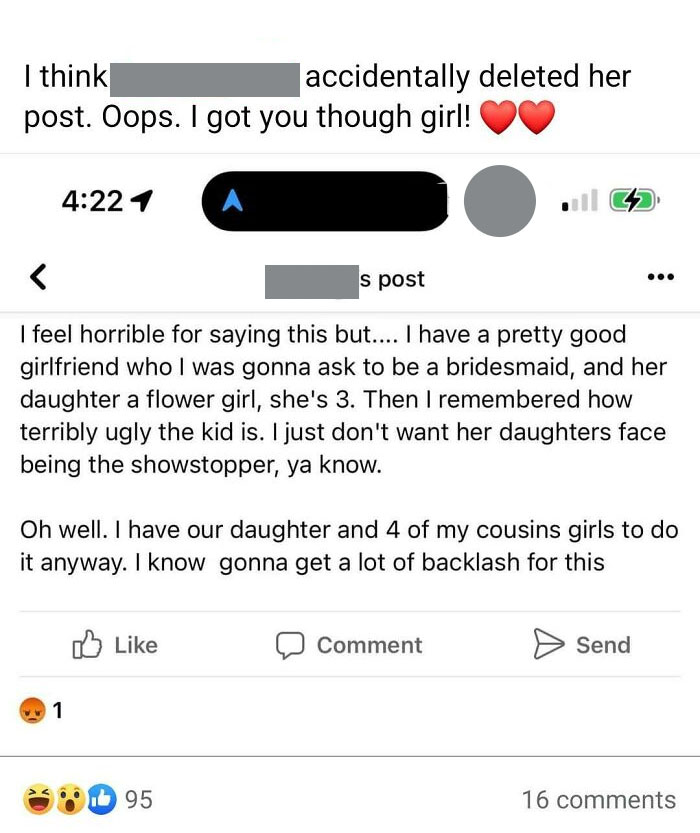Select the post title bar text

(x=350, y=280)
